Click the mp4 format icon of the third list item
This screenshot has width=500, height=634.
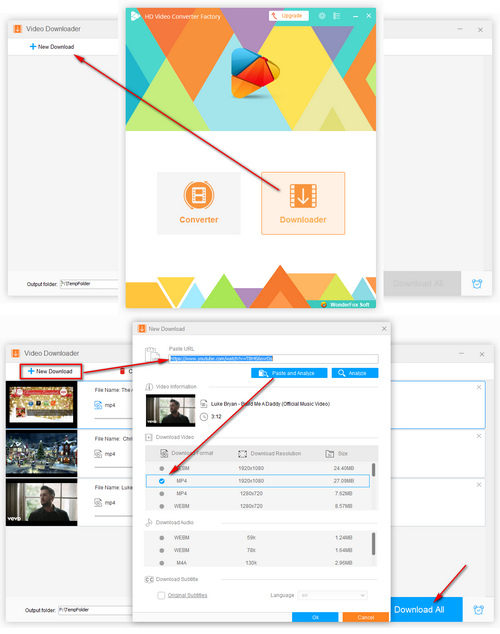98,503
